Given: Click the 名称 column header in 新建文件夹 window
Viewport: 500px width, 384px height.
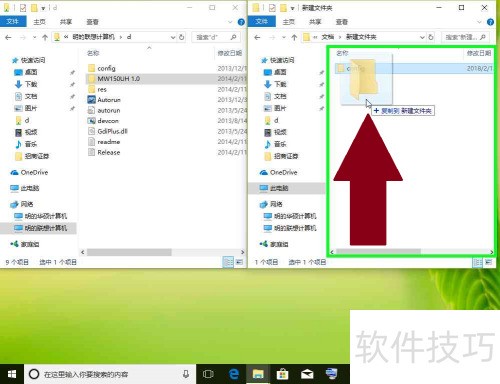Looking at the screenshot, I should (342, 53).
